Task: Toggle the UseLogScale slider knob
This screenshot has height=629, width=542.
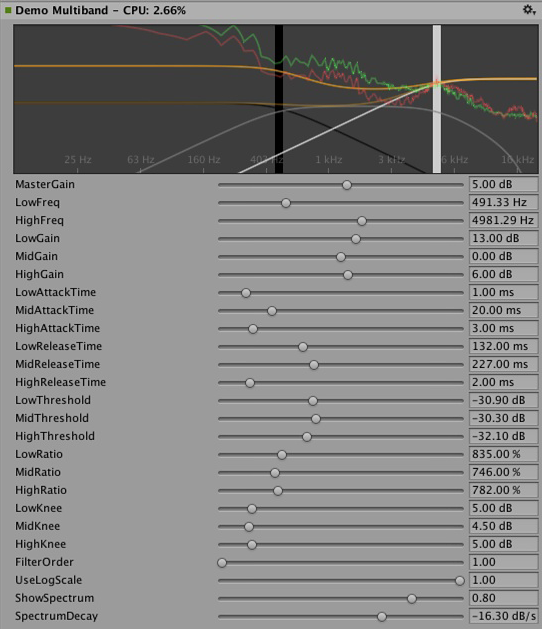Action: 460,580
